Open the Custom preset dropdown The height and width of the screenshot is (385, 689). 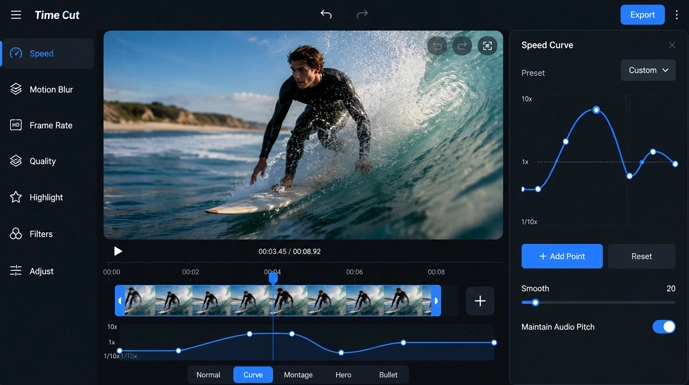648,70
